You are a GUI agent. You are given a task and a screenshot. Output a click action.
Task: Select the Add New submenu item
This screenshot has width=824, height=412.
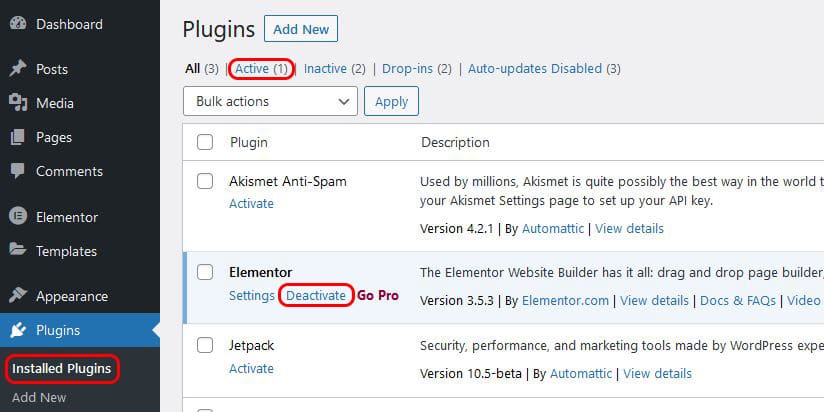coord(39,397)
